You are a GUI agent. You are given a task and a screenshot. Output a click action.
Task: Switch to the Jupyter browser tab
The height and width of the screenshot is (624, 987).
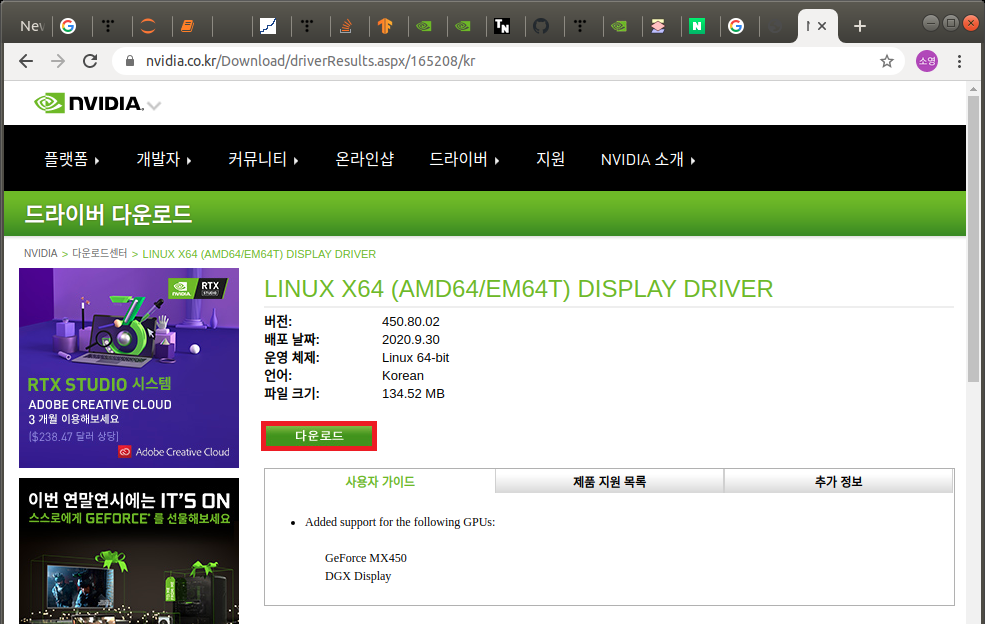point(148,26)
